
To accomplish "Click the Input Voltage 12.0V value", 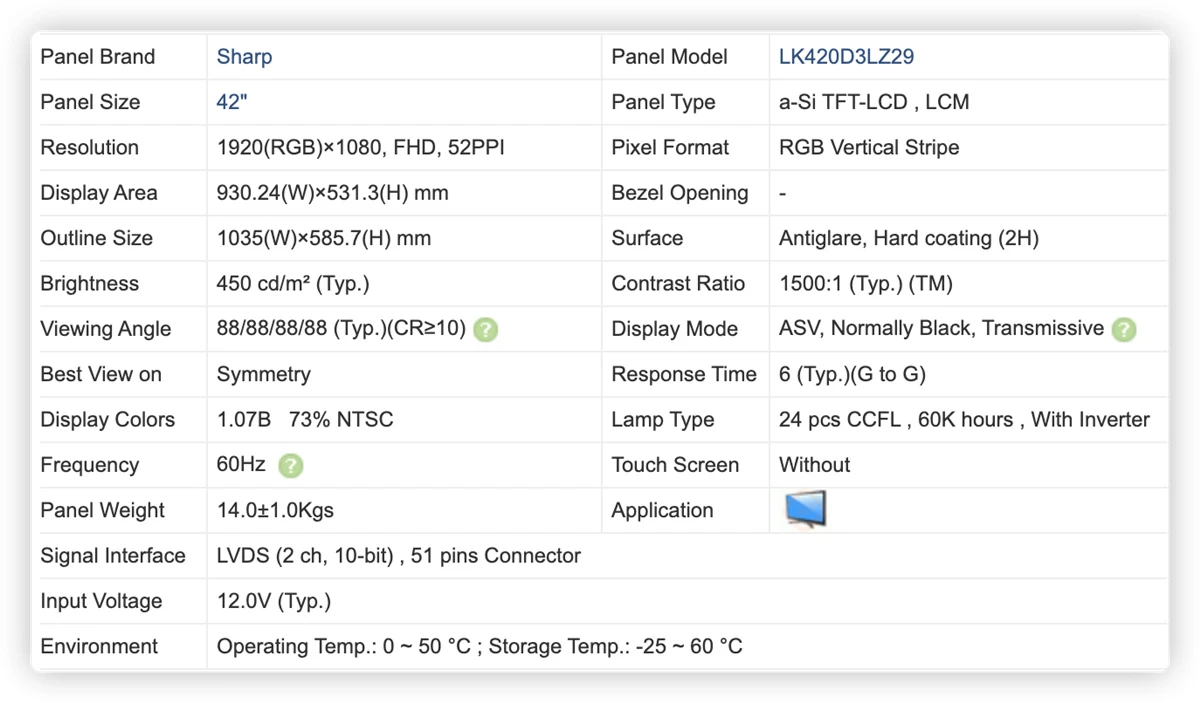I will click(274, 601).
